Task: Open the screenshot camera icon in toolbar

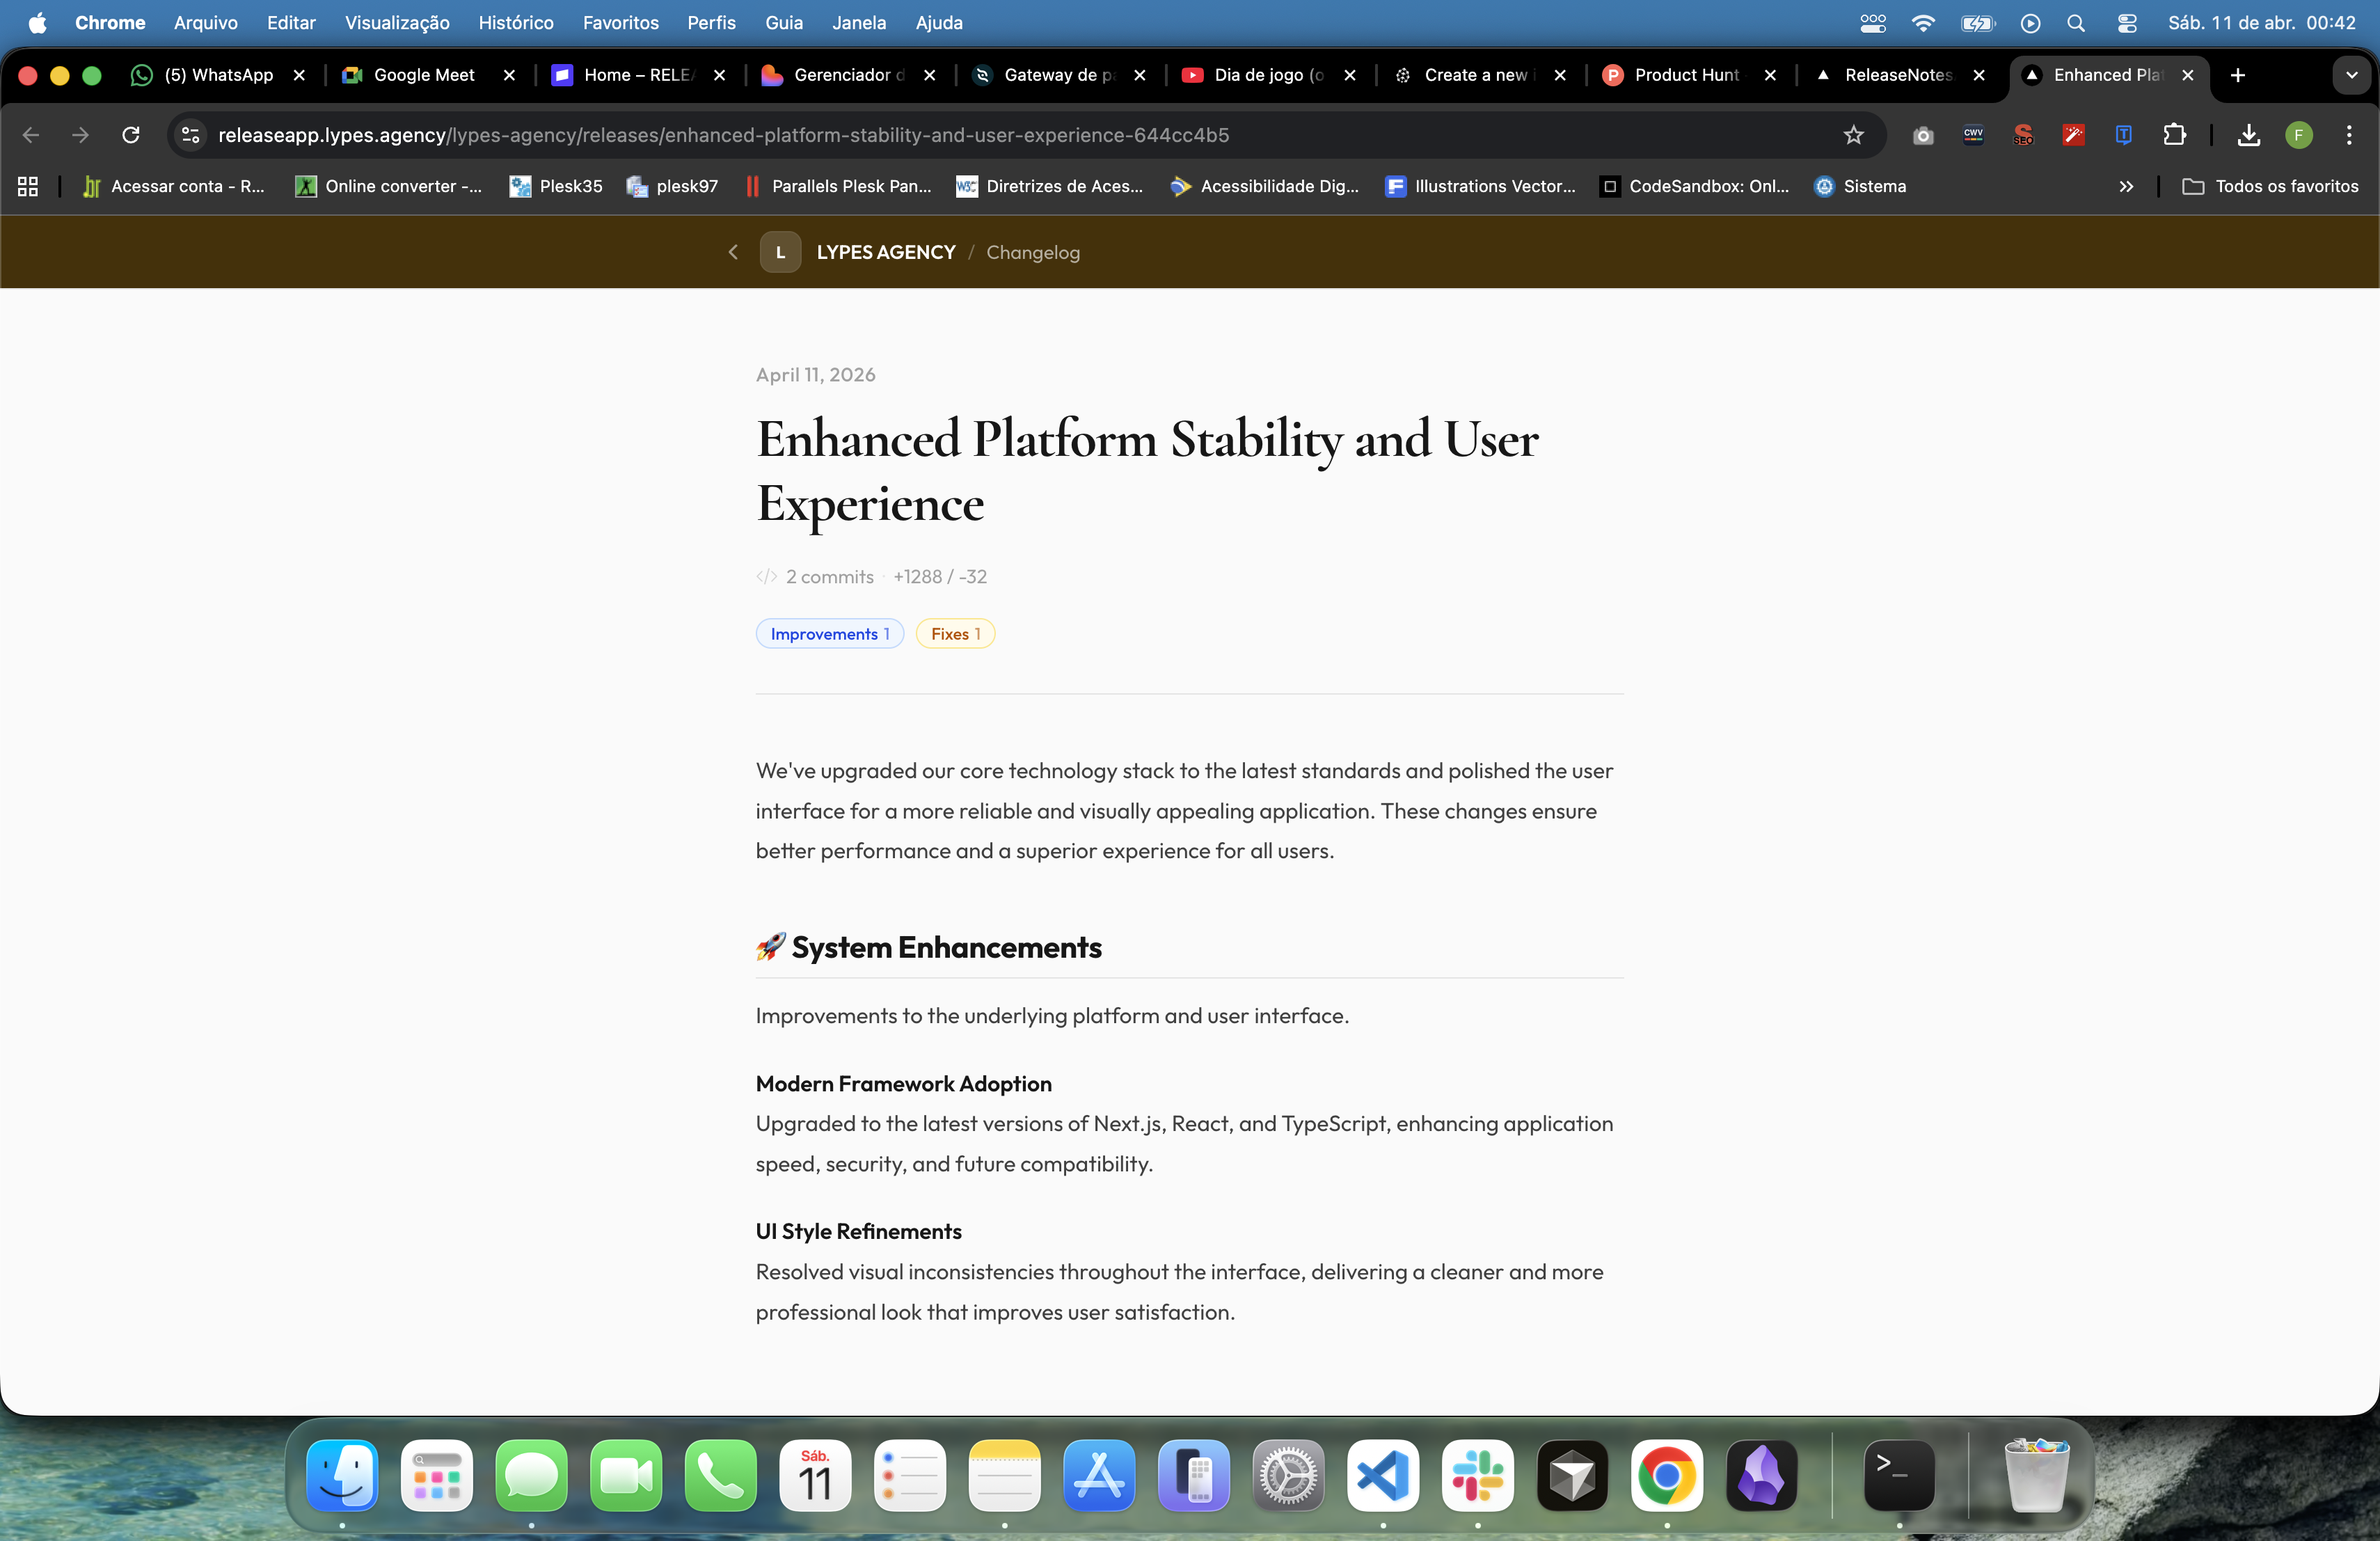Action: (1922, 135)
